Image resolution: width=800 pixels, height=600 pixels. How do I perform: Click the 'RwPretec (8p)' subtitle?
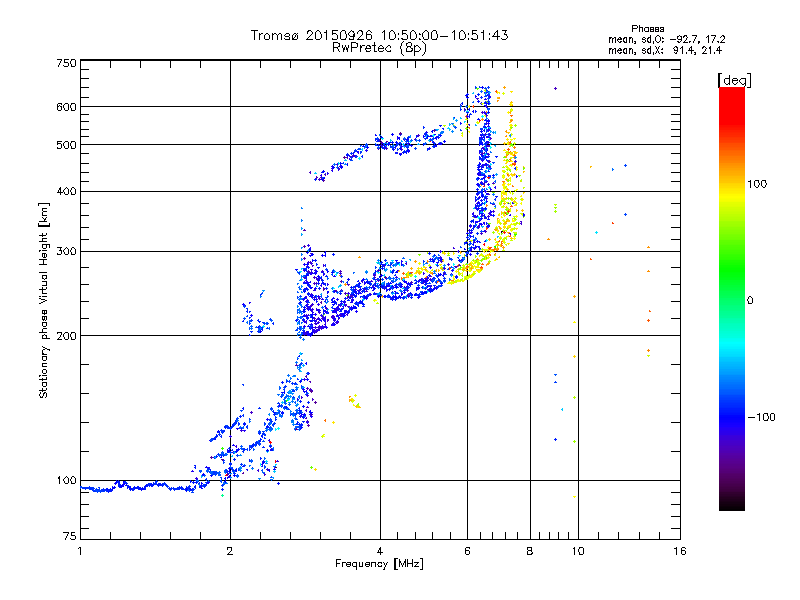click(x=379, y=48)
